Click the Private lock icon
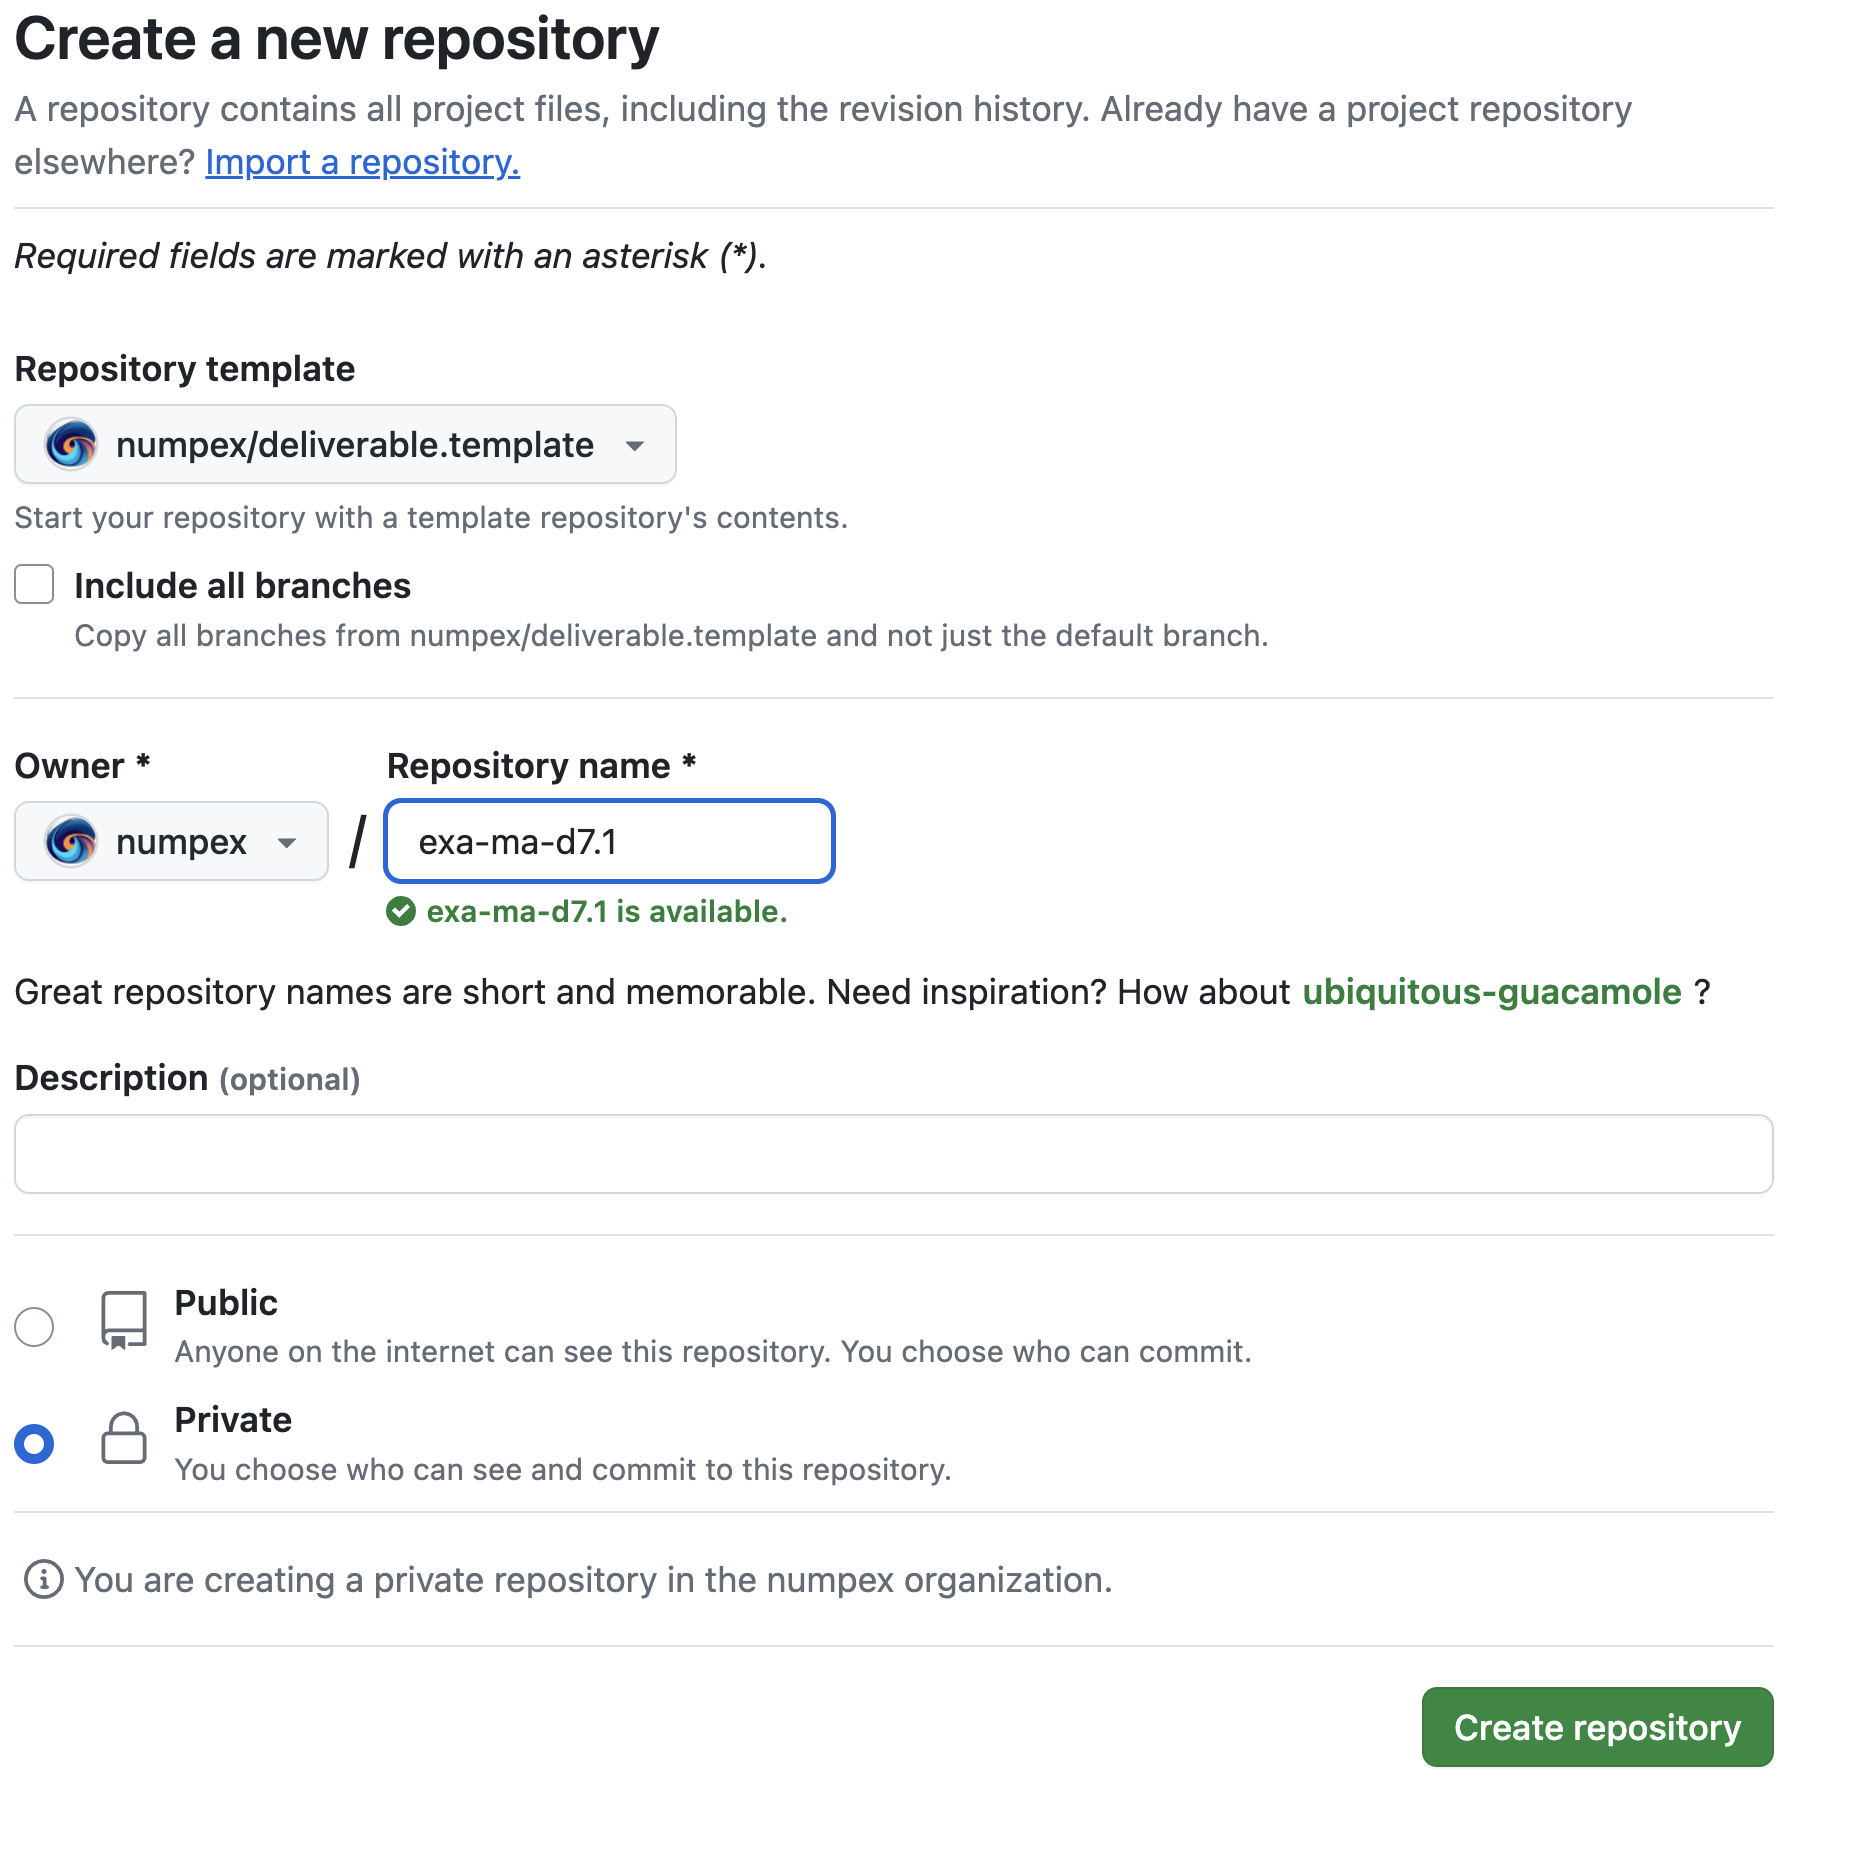The height and width of the screenshot is (1860, 1872). click(124, 1438)
